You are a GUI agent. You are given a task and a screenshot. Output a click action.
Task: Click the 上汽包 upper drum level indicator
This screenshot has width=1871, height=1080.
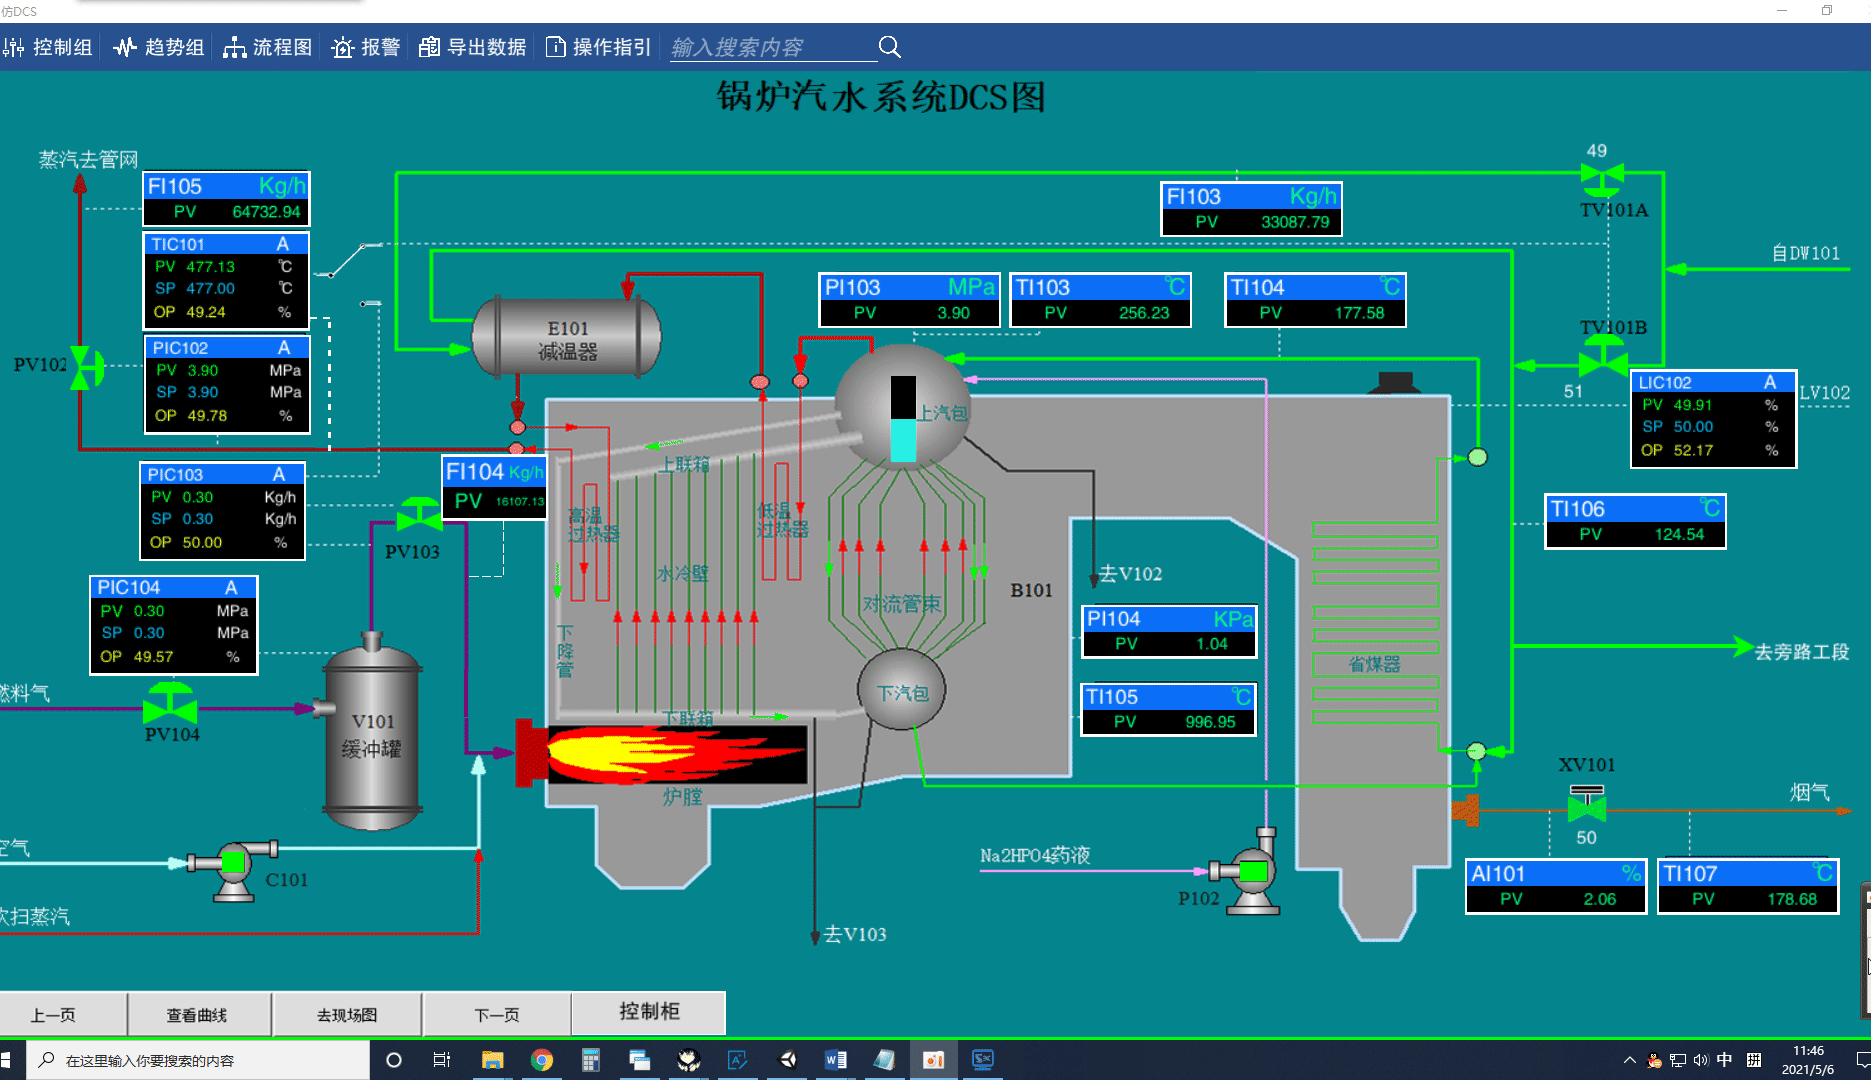coord(903,418)
